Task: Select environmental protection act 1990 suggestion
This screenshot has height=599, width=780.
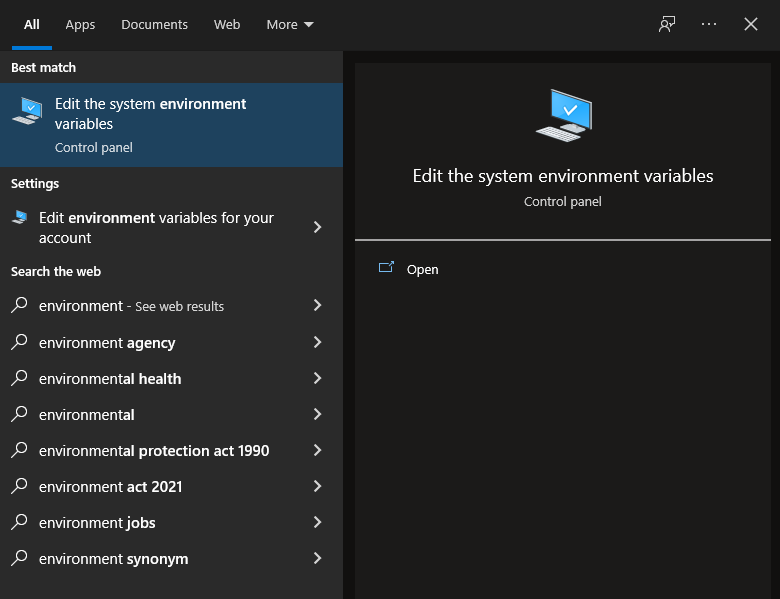Action: [x=154, y=450]
